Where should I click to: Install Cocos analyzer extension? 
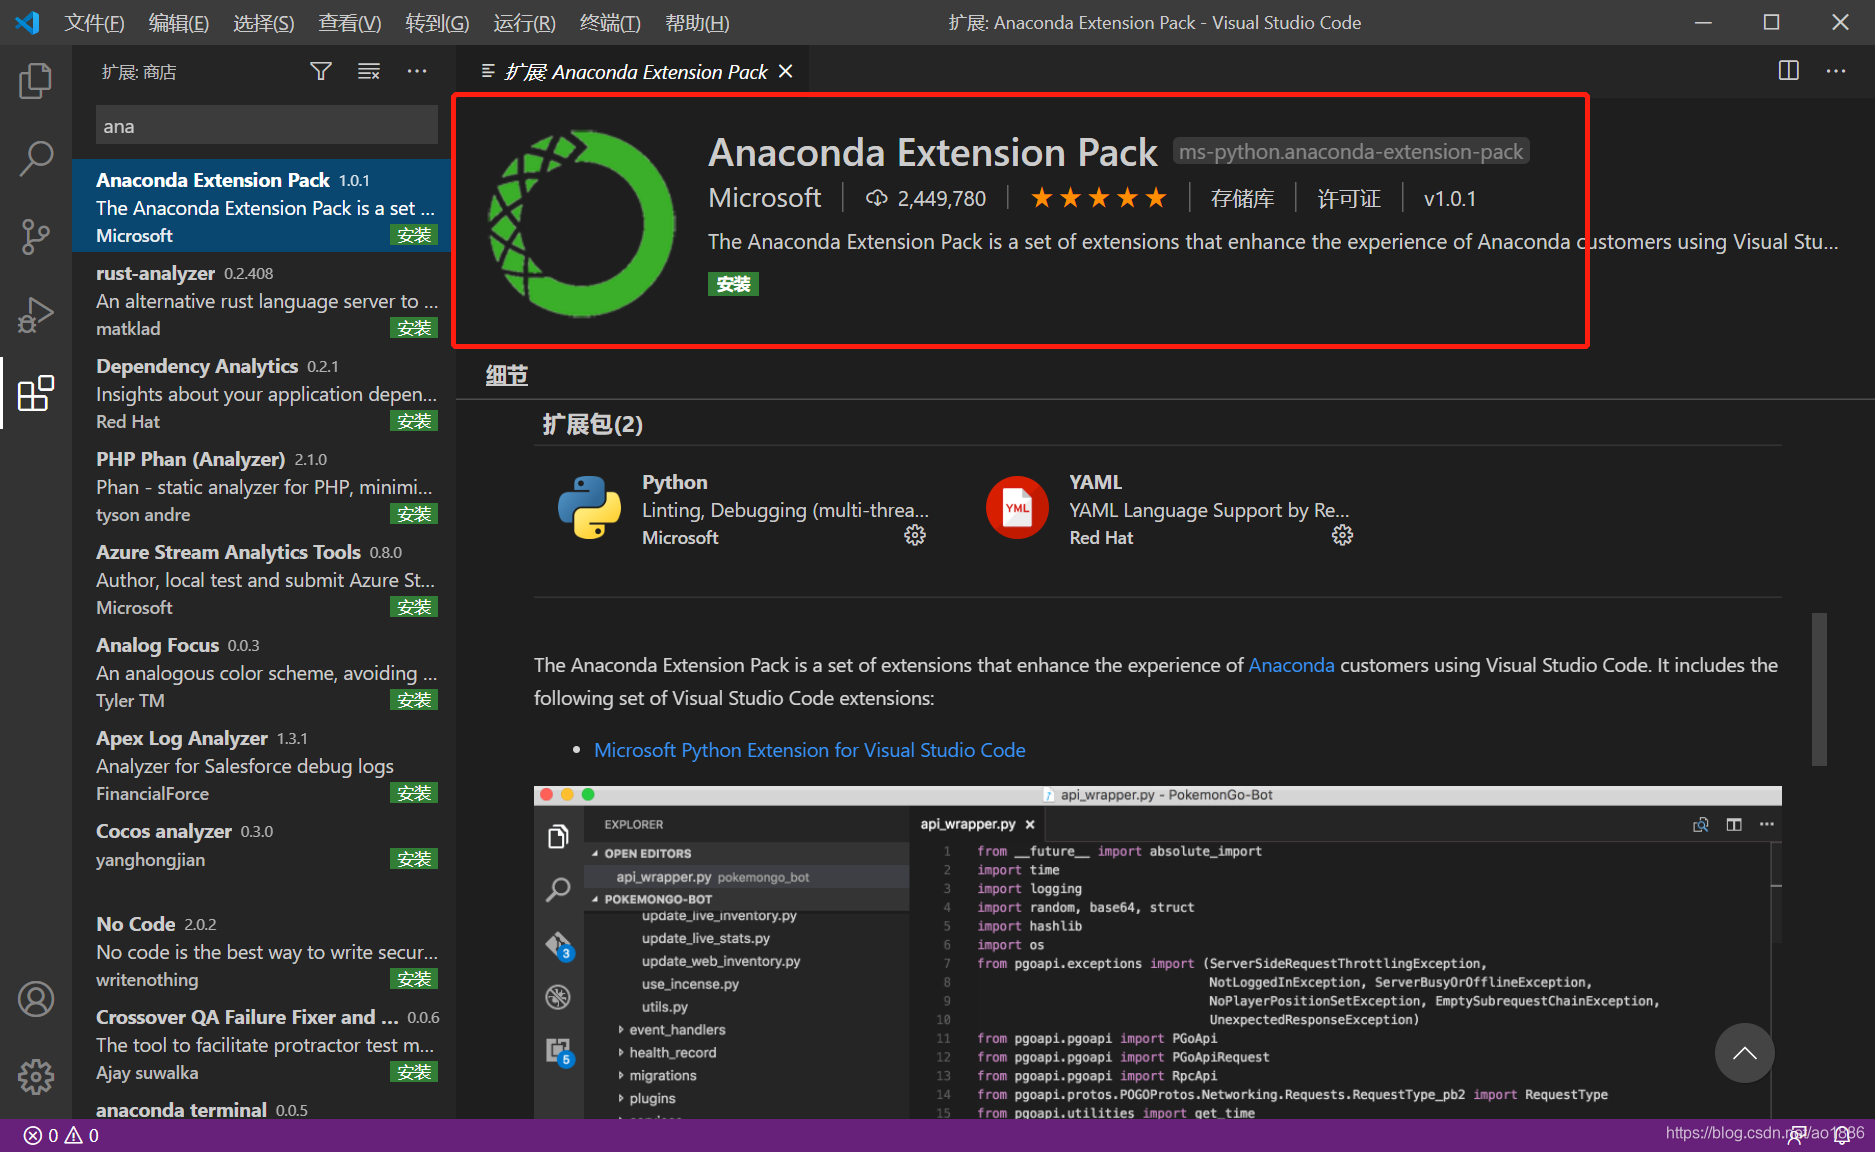pyautogui.click(x=414, y=859)
